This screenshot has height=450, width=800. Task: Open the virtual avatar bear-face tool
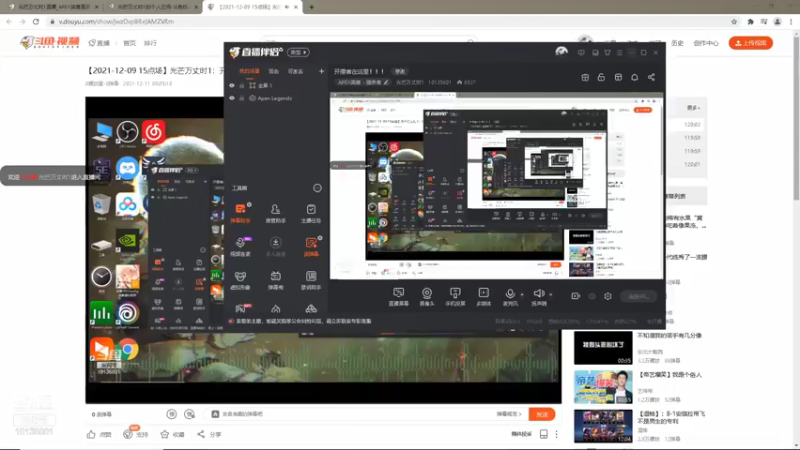(240, 280)
